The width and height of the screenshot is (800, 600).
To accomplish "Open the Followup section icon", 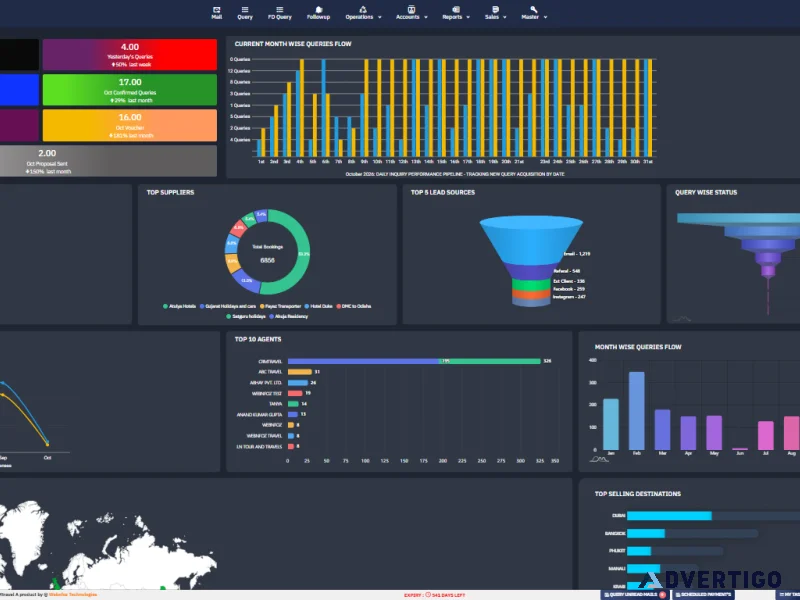I will 318,13.
